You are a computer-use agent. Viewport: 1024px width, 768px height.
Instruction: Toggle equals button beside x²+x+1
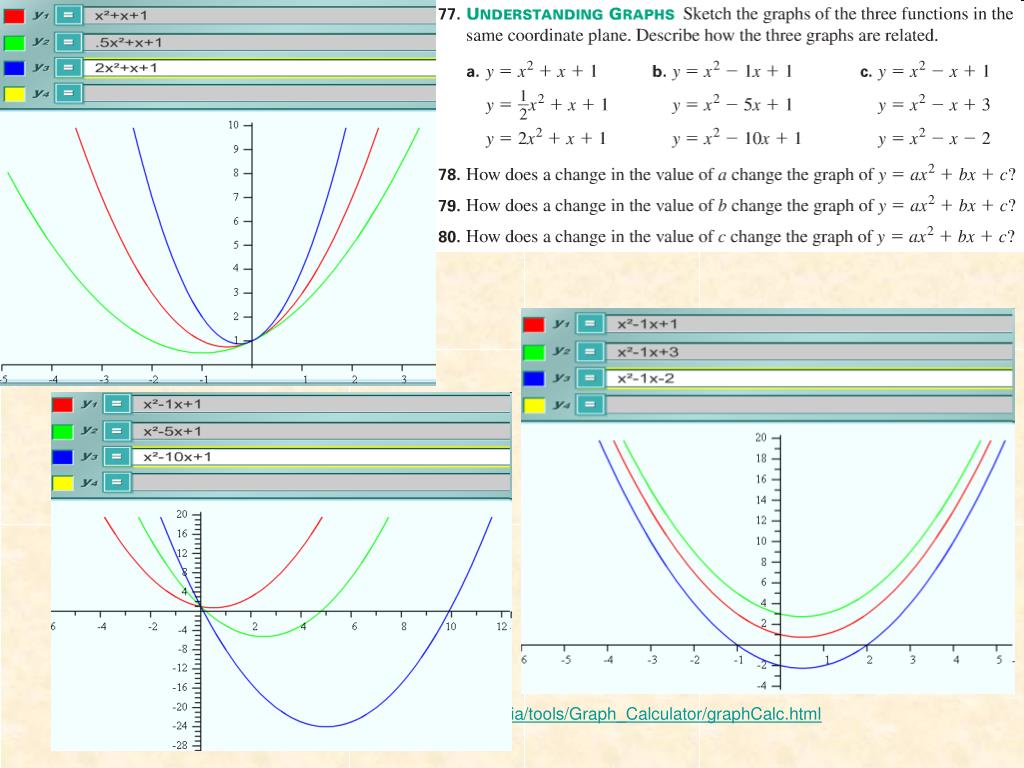click(68, 15)
